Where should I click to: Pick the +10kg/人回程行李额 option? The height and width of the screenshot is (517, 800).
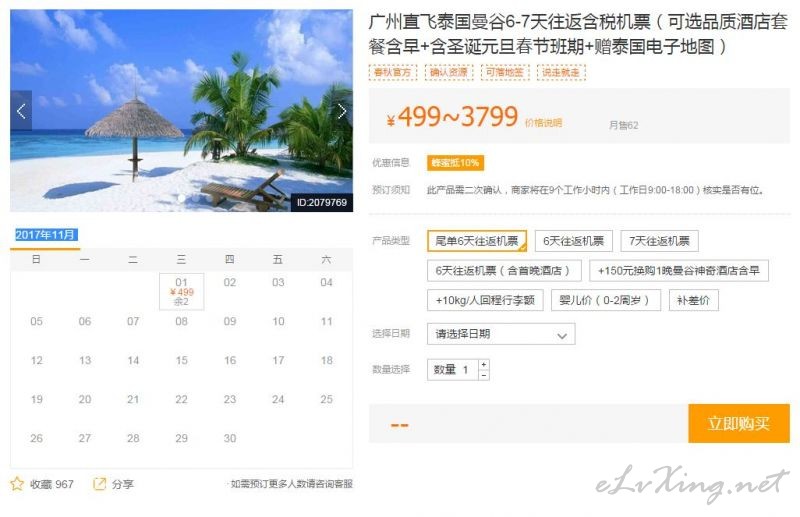coord(485,300)
